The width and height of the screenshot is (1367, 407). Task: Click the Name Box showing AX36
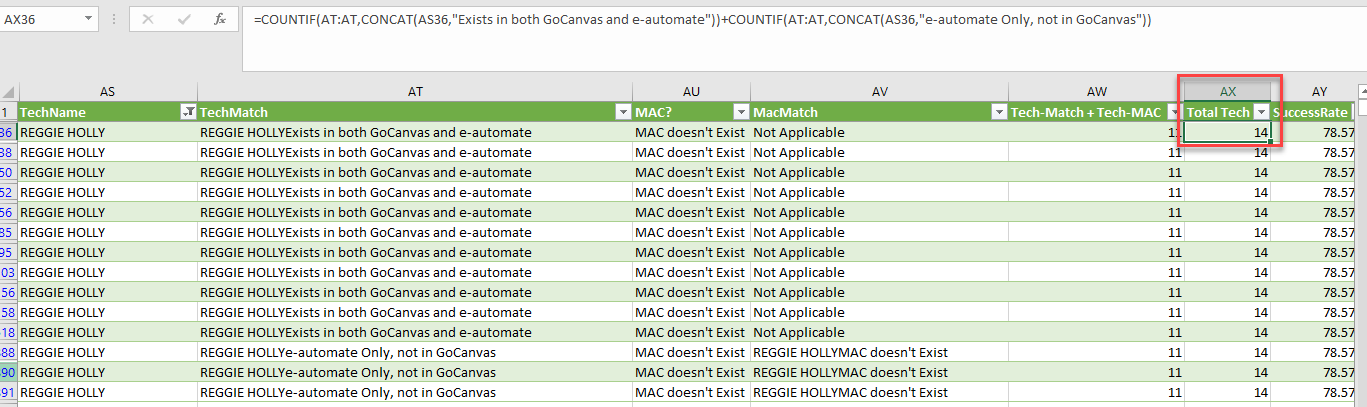(41, 19)
